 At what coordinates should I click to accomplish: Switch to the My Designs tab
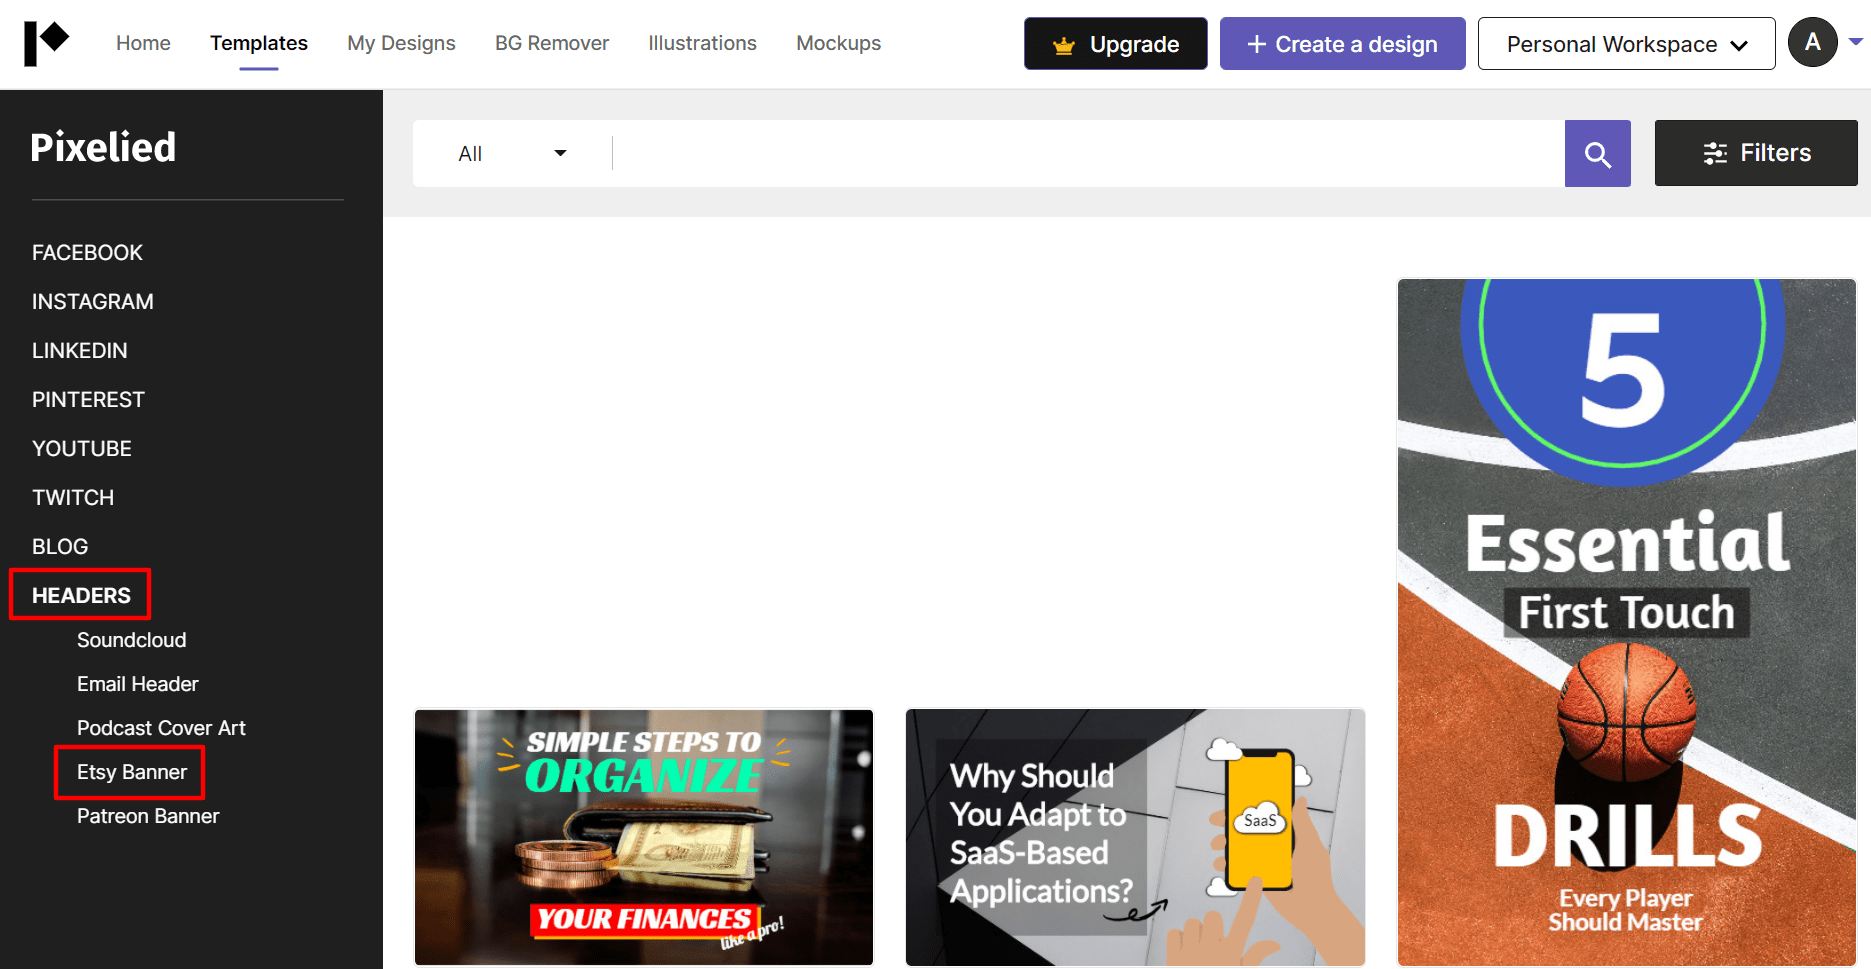point(401,43)
